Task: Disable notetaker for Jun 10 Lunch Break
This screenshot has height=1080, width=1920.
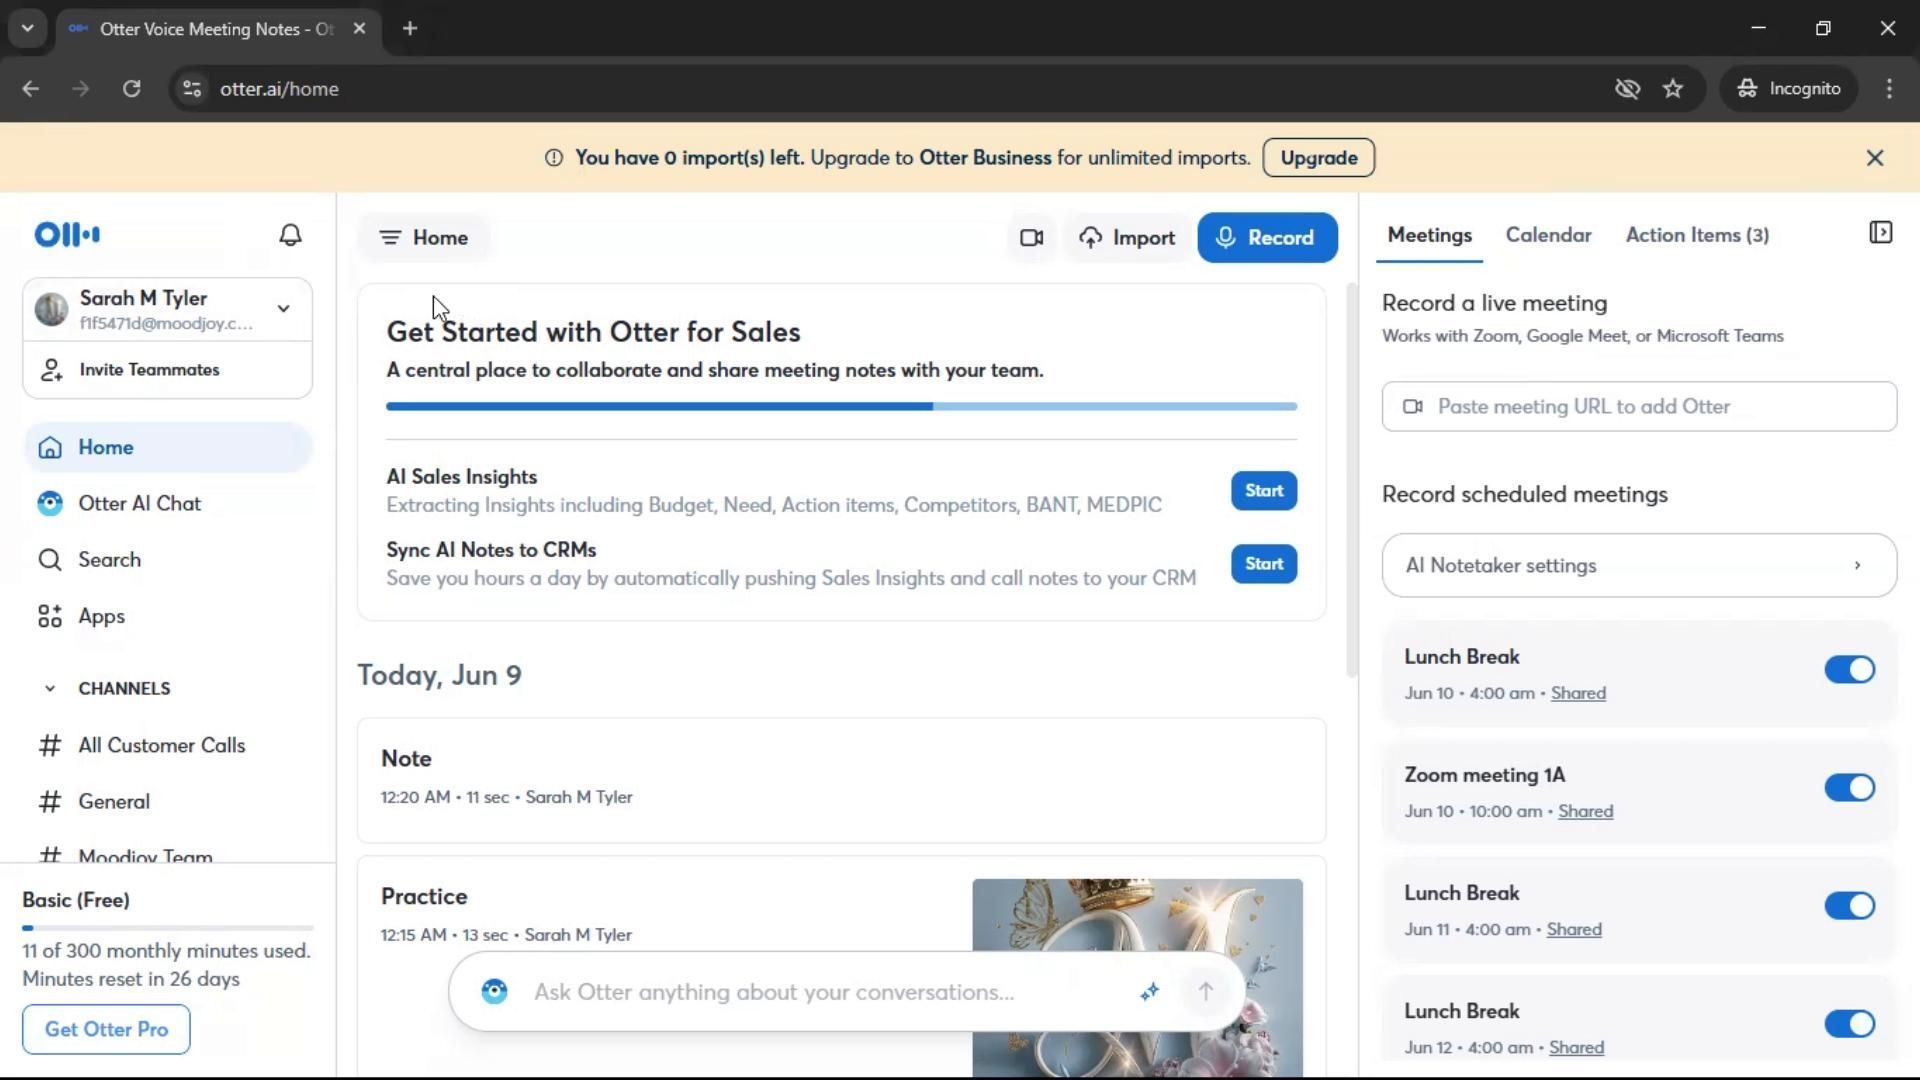Action: click(x=1848, y=670)
